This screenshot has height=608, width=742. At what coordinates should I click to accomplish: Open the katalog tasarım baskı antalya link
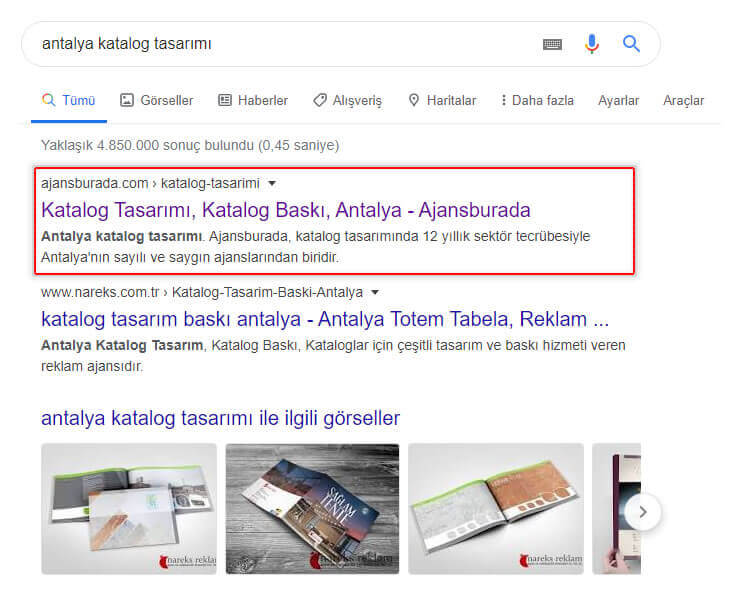click(325, 319)
